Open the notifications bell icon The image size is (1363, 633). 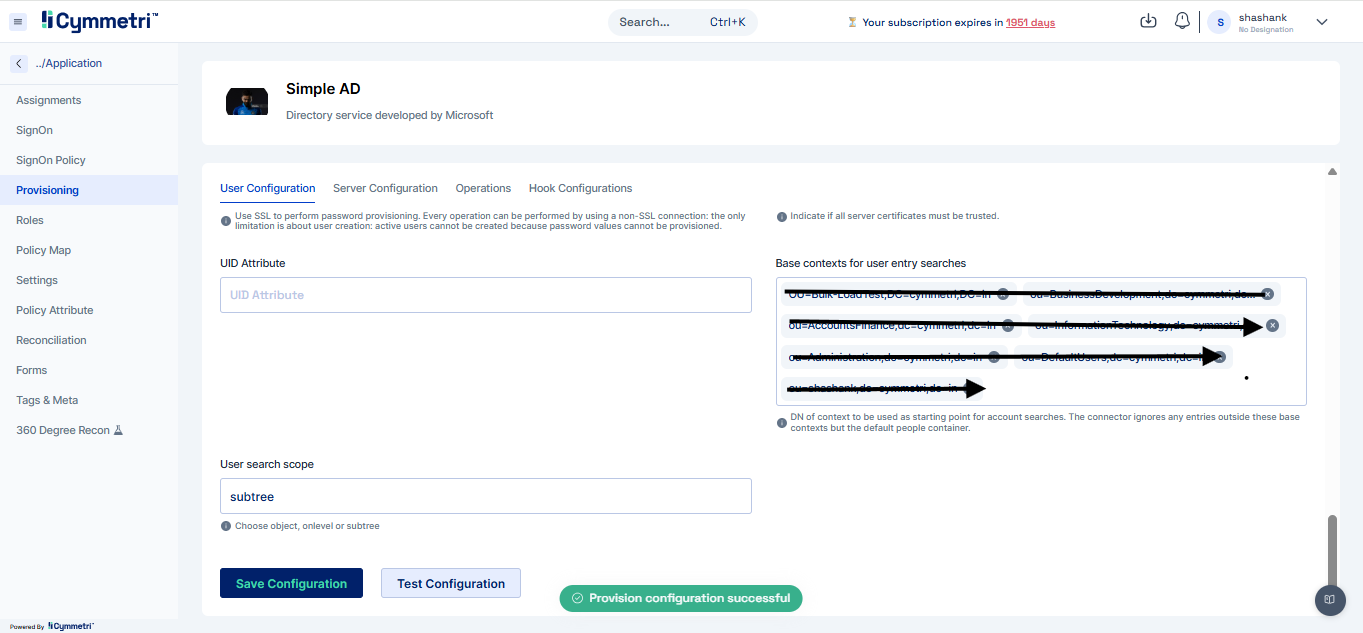click(x=1182, y=21)
